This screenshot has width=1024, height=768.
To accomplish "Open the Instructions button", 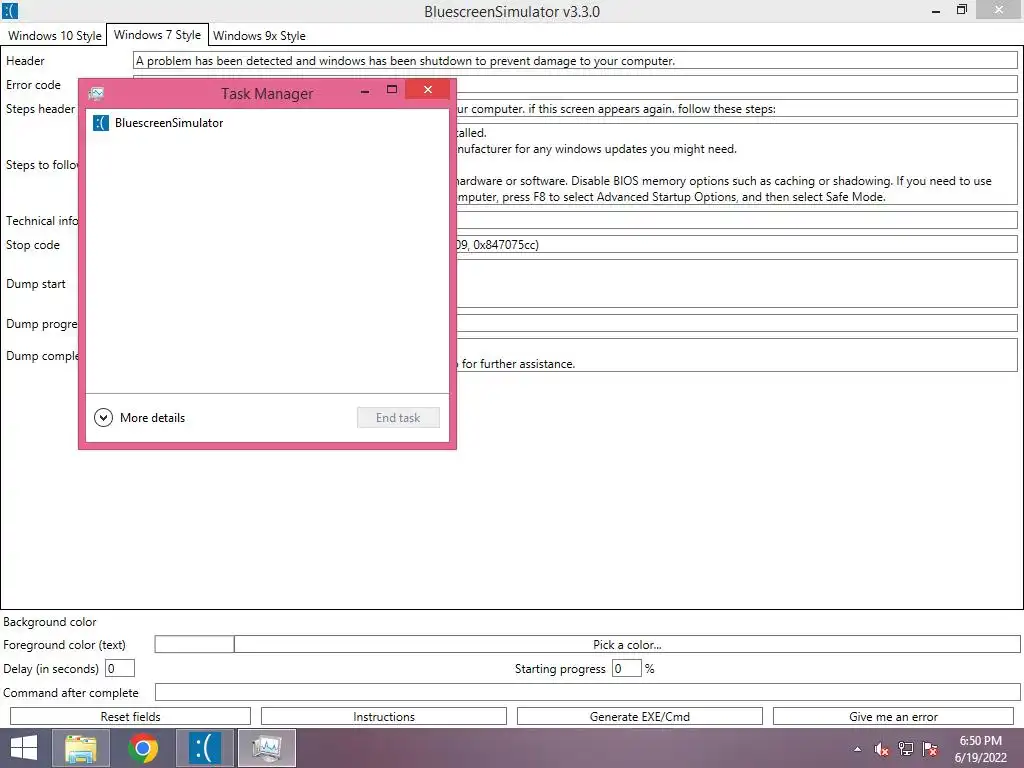I will point(384,716).
